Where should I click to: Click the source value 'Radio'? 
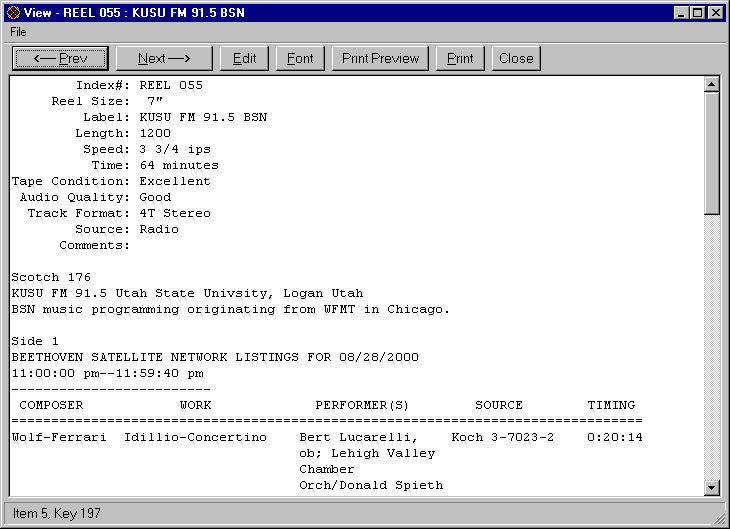coord(159,229)
